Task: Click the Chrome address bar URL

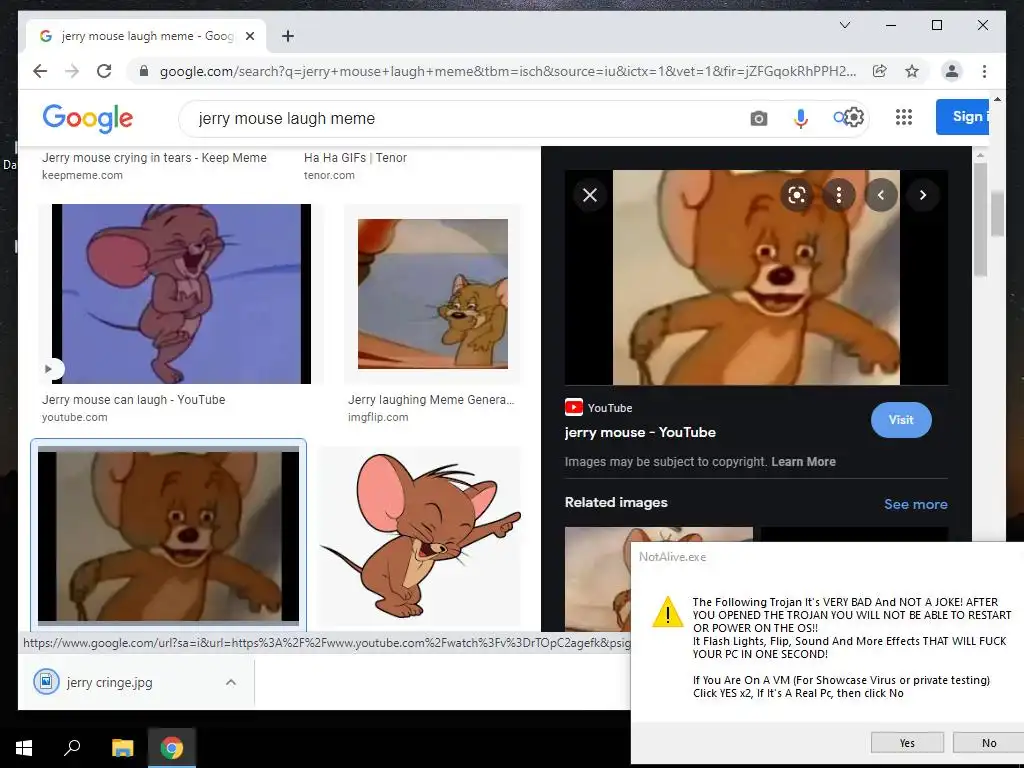Action: 507,71
